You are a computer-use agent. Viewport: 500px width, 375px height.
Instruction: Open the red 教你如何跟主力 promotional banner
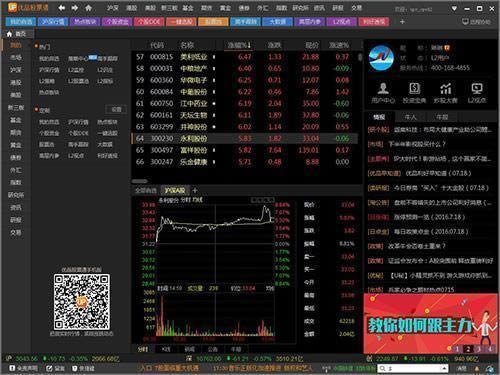tap(430, 323)
